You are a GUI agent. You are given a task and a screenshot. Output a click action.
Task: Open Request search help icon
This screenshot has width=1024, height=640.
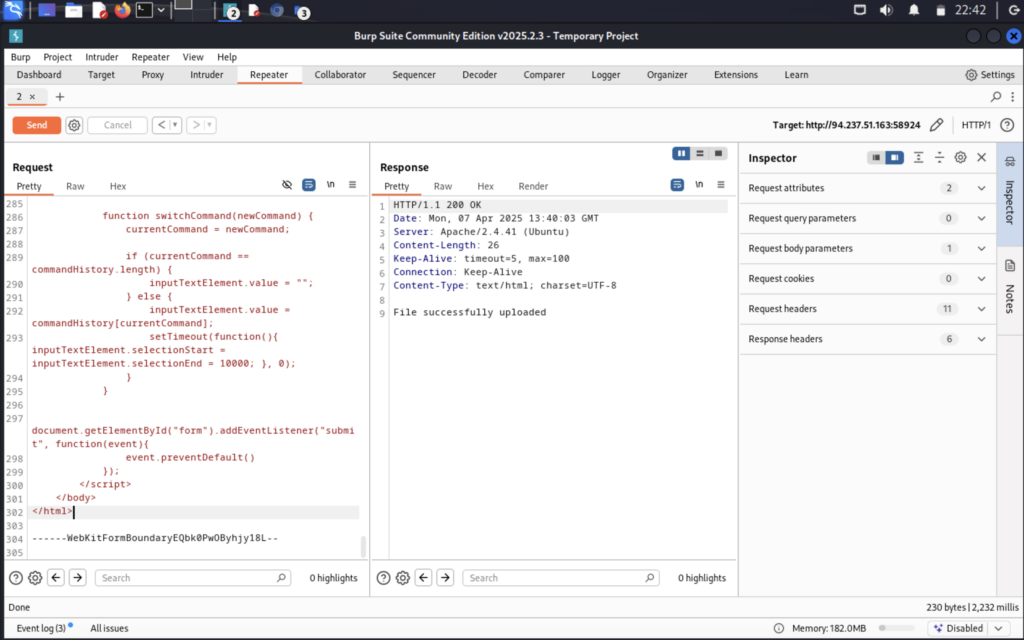pos(16,577)
